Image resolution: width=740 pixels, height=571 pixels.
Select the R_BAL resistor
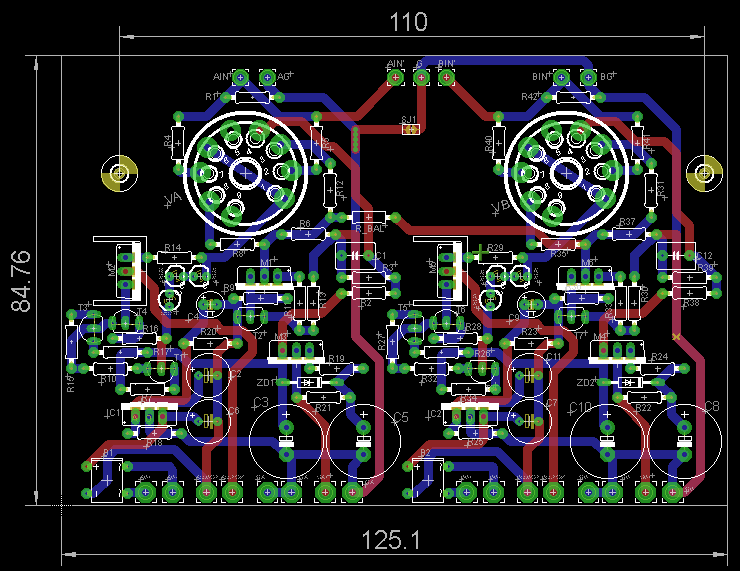click(x=369, y=218)
